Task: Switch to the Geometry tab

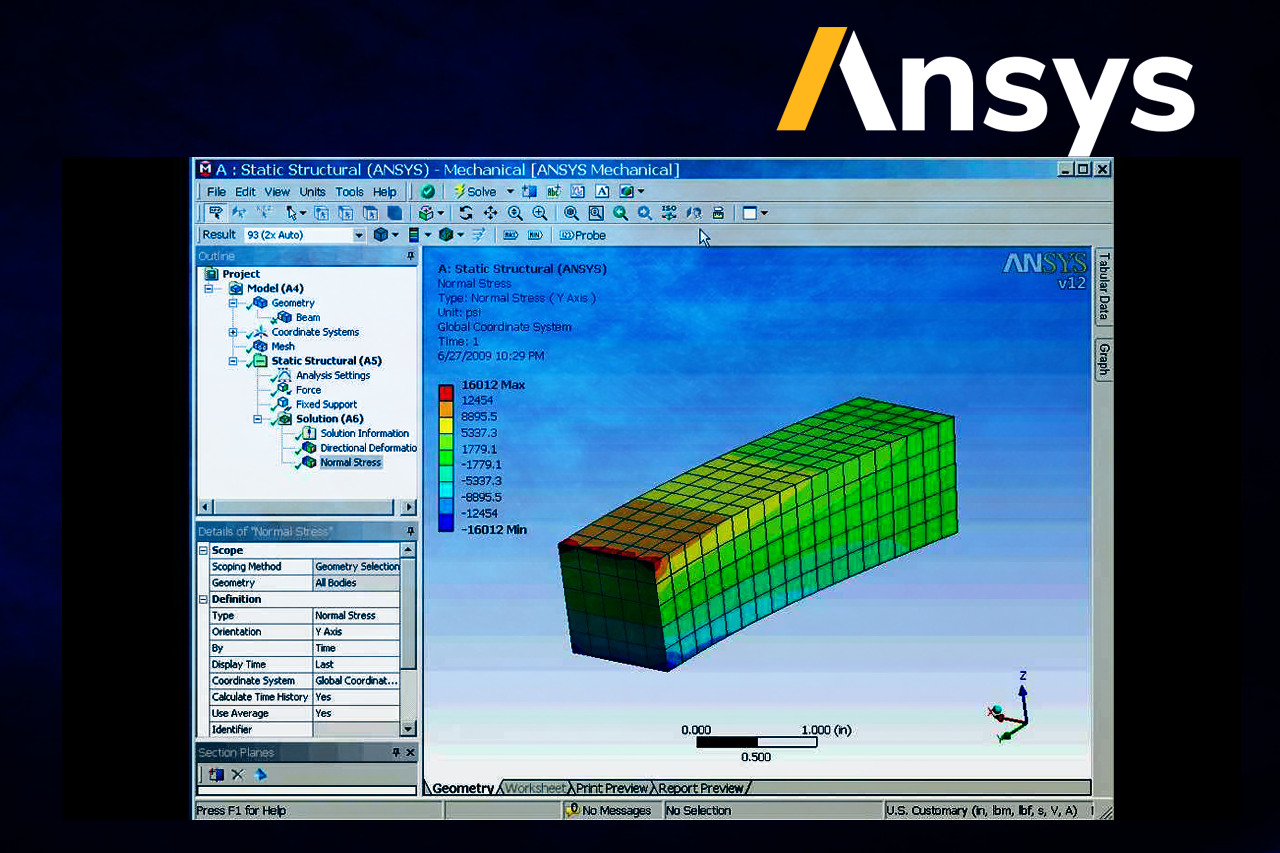Action: click(x=463, y=788)
